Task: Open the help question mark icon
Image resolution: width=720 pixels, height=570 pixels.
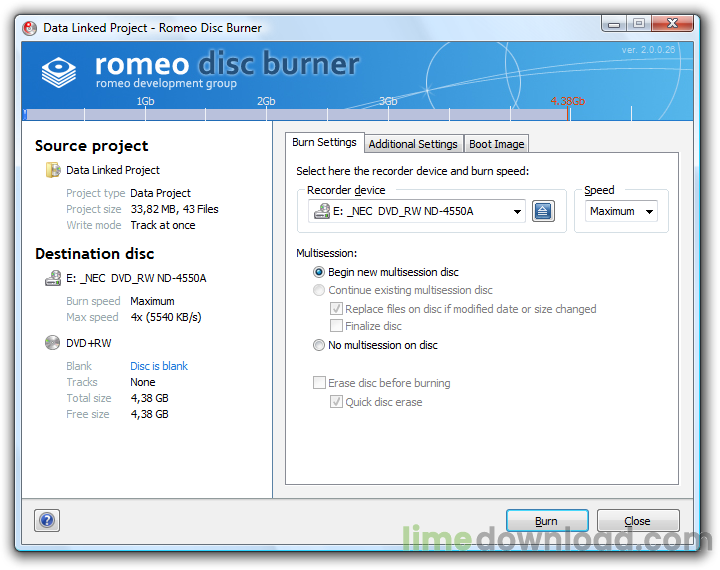Action: tap(47, 520)
